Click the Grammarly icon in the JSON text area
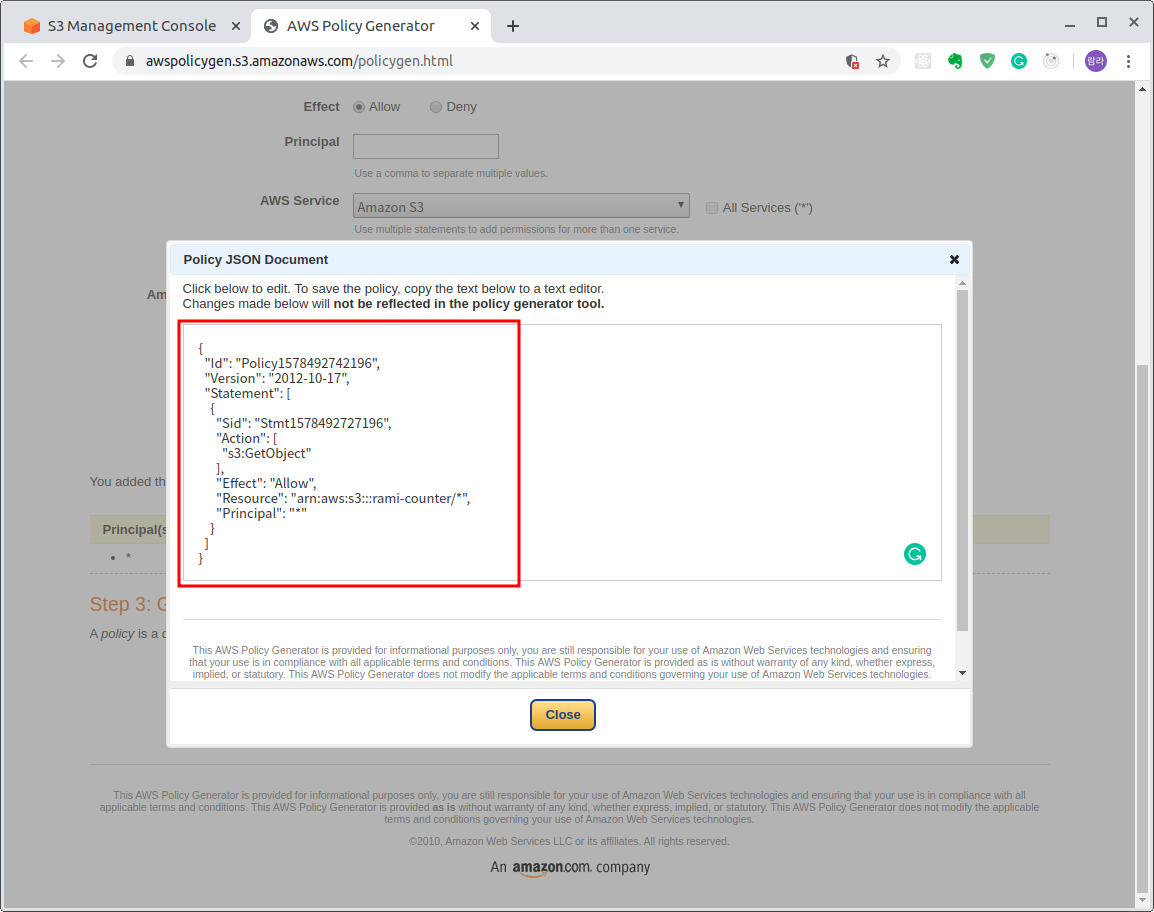Viewport: 1154px width, 912px height. click(914, 554)
